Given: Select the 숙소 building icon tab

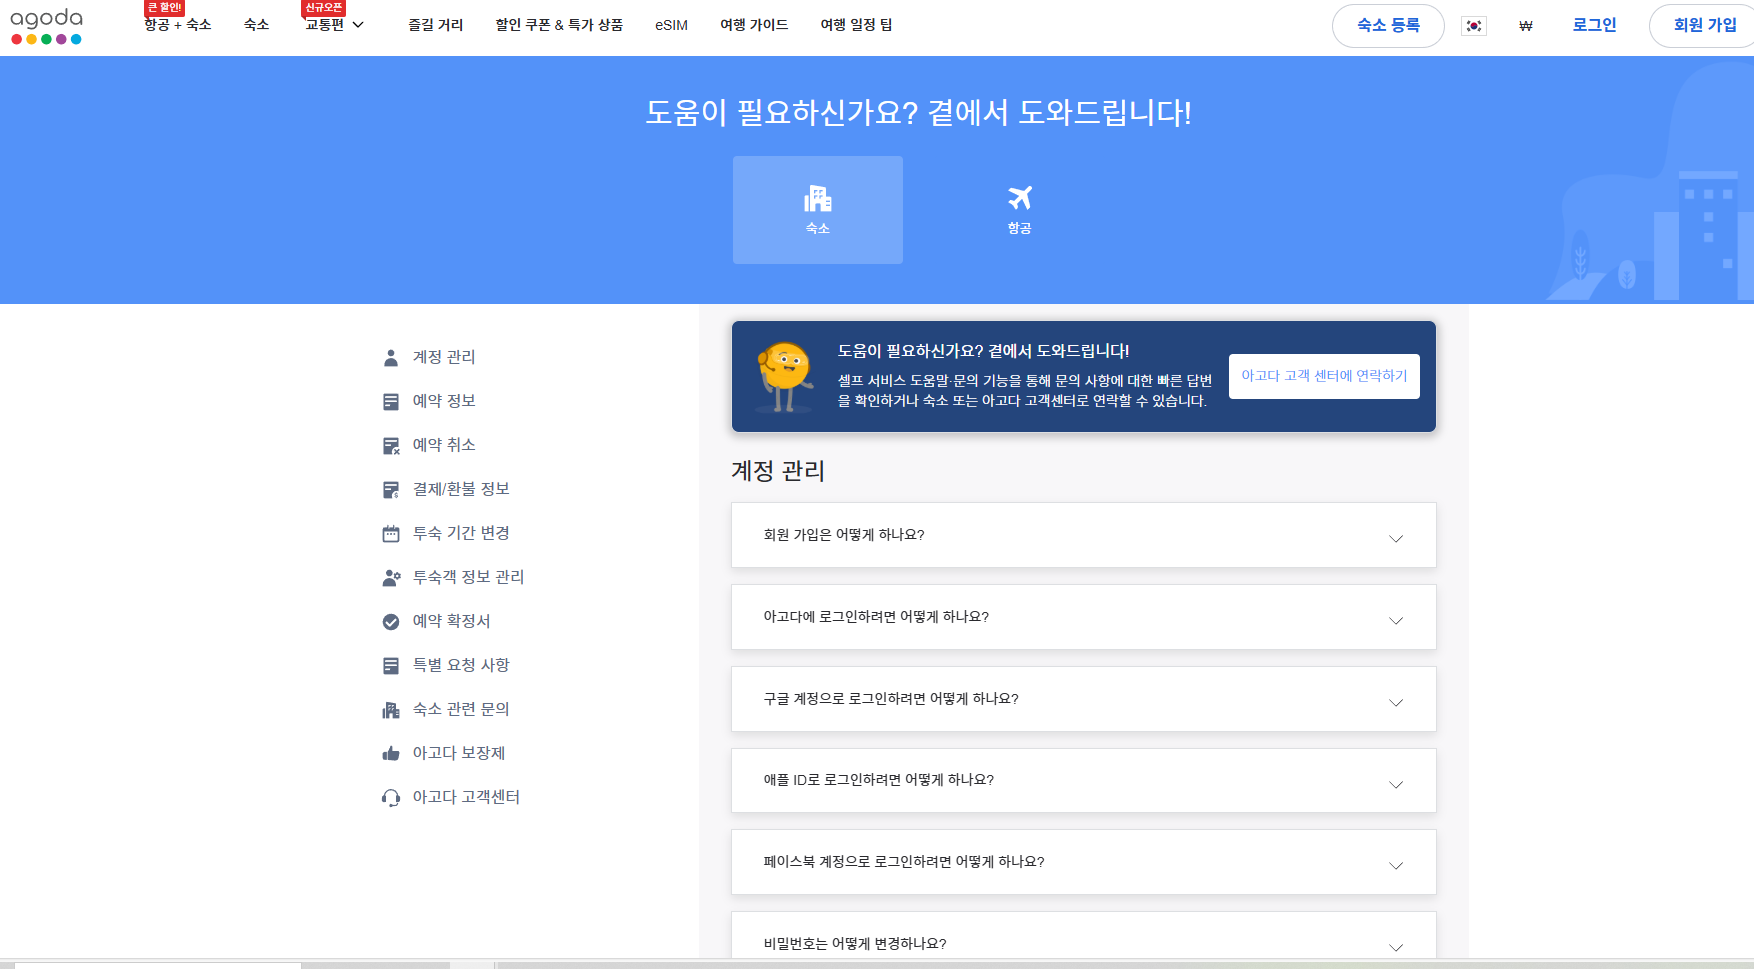Looking at the screenshot, I should 817,209.
